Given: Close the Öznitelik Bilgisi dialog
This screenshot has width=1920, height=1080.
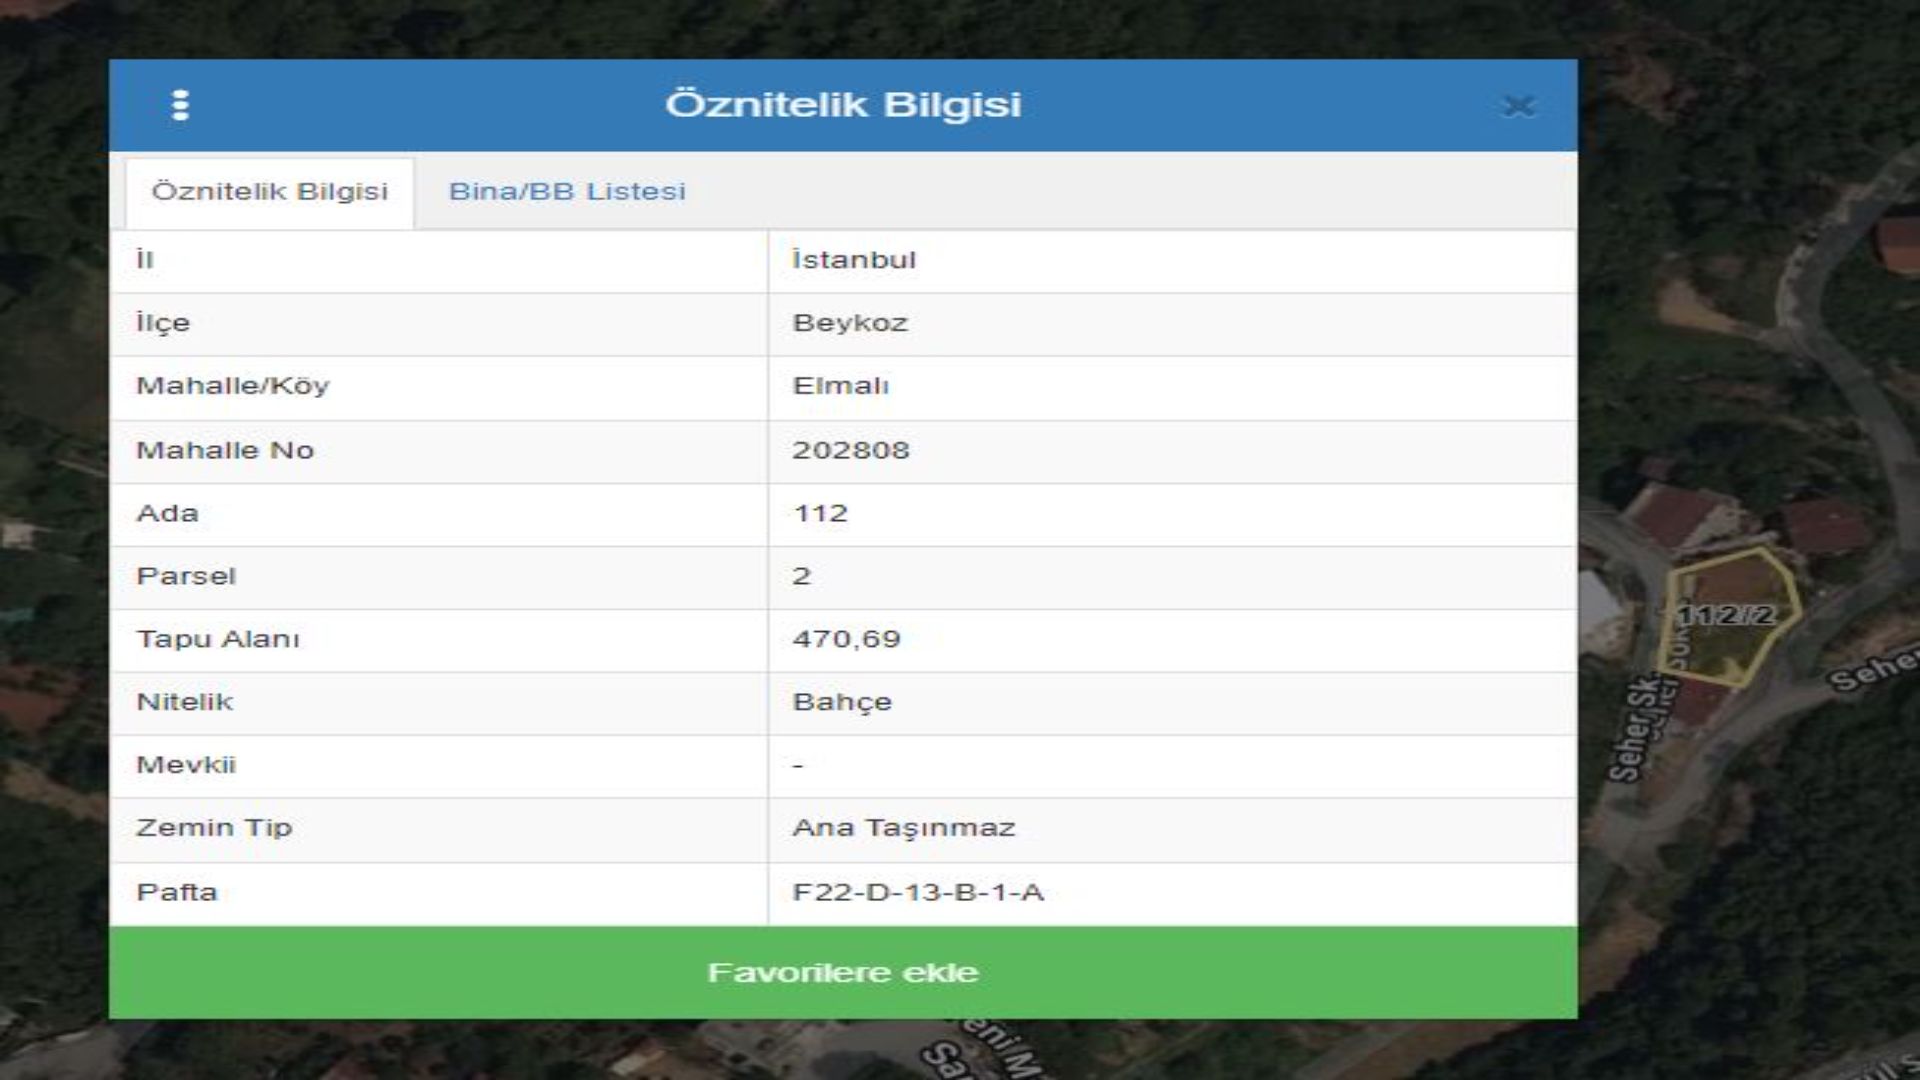Looking at the screenshot, I should tap(1518, 106).
